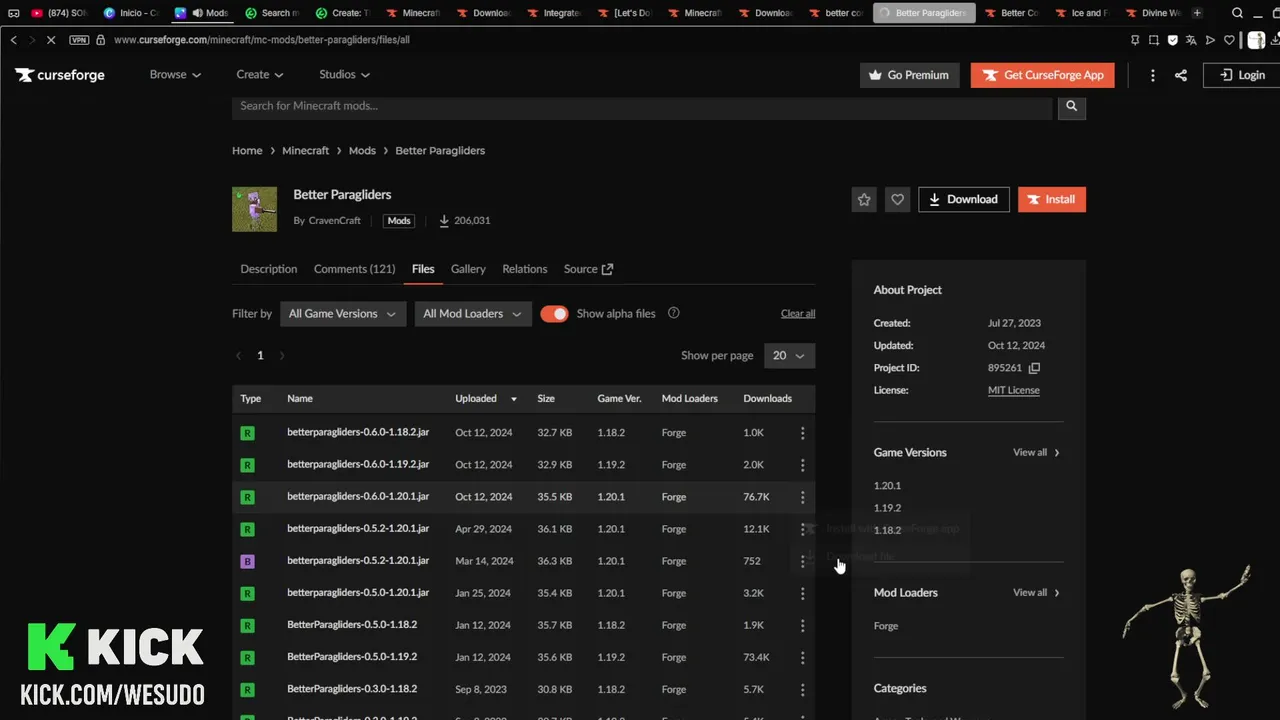Image resolution: width=1280 pixels, height=720 pixels.
Task: Open options for betterparagliders-0.6.0-1.19.2.jar
Action: coord(802,465)
